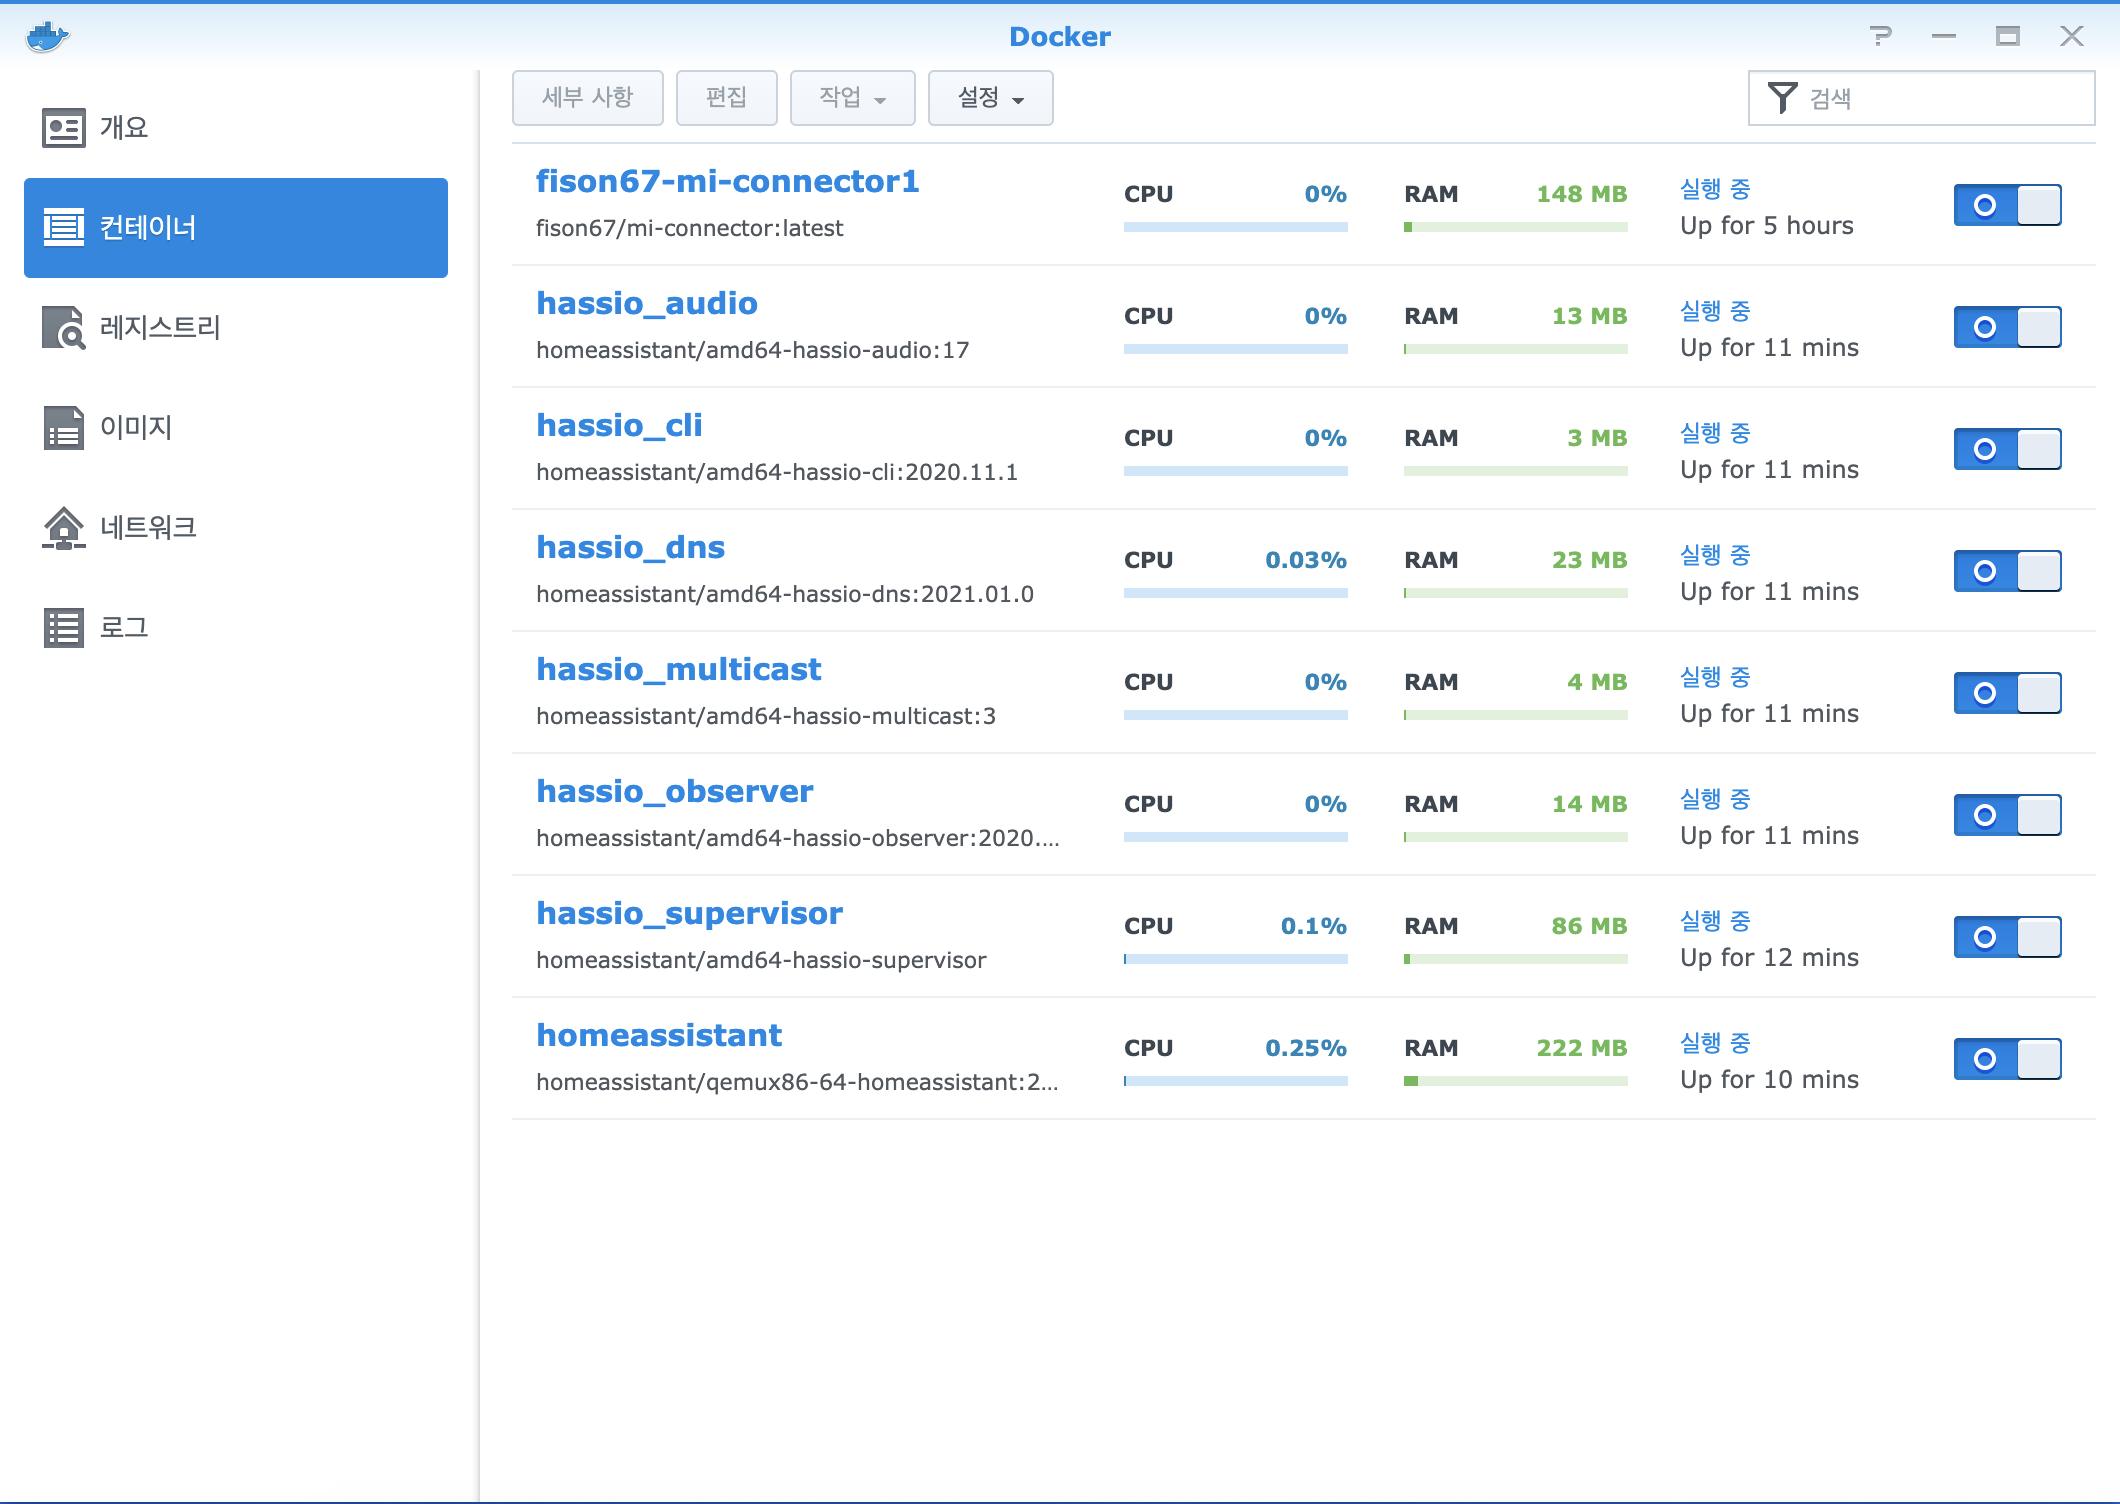
Task: Click the homeassistant RAM usage bar
Action: coord(1515,1081)
